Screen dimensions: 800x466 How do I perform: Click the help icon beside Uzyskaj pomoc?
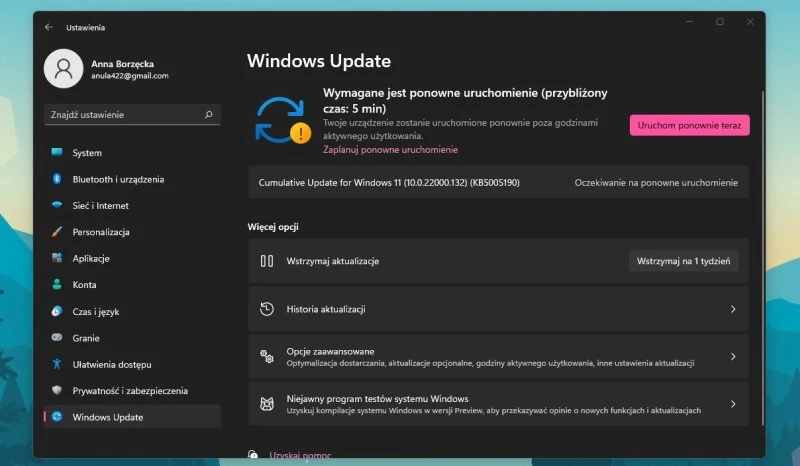point(253,454)
